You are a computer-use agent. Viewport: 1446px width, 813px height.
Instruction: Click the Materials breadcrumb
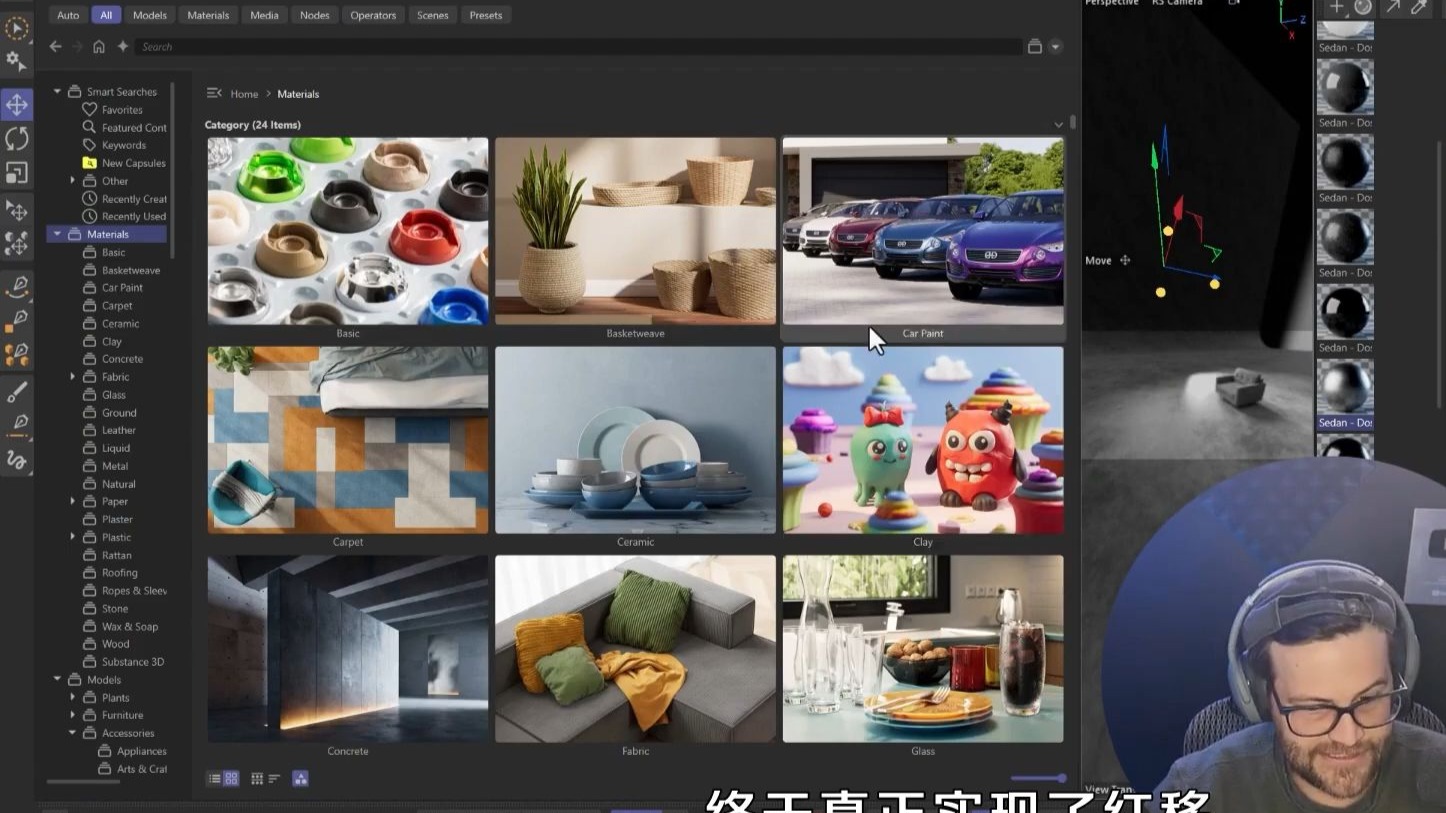(298, 94)
